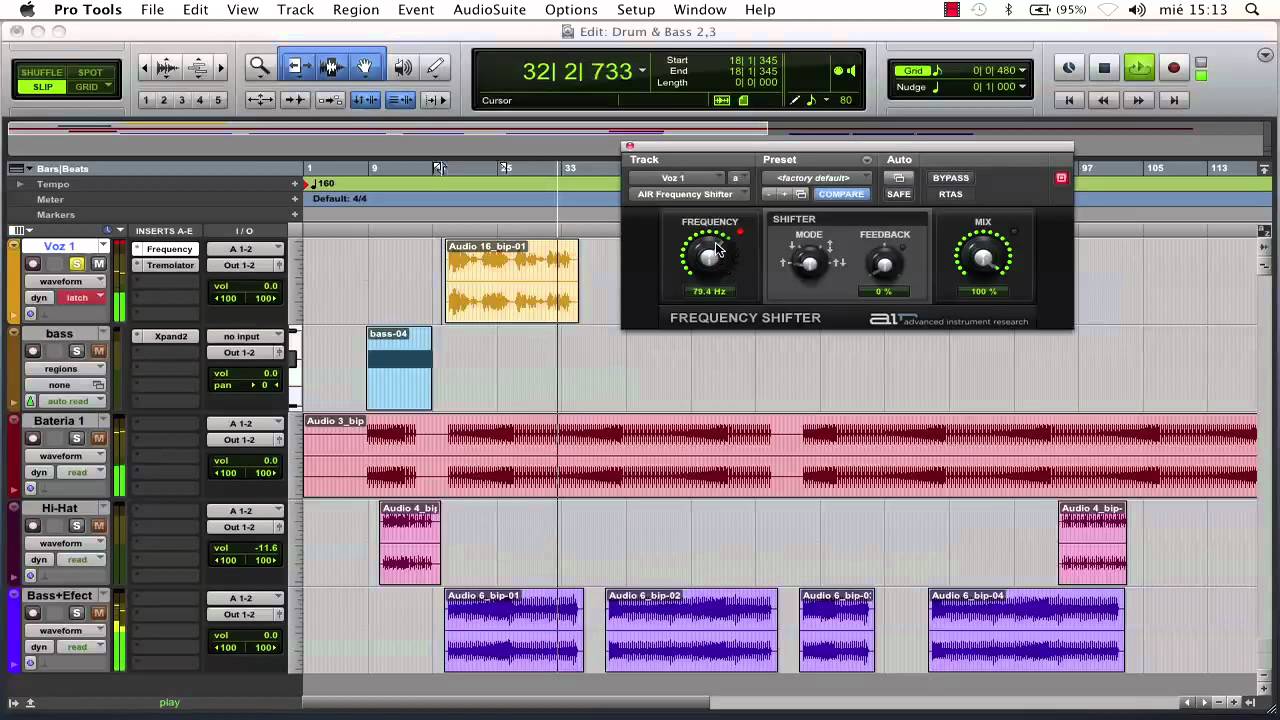The height and width of the screenshot is (720, 1280).
Task: Click the Stop transport button
Action: coord(1104,68)
